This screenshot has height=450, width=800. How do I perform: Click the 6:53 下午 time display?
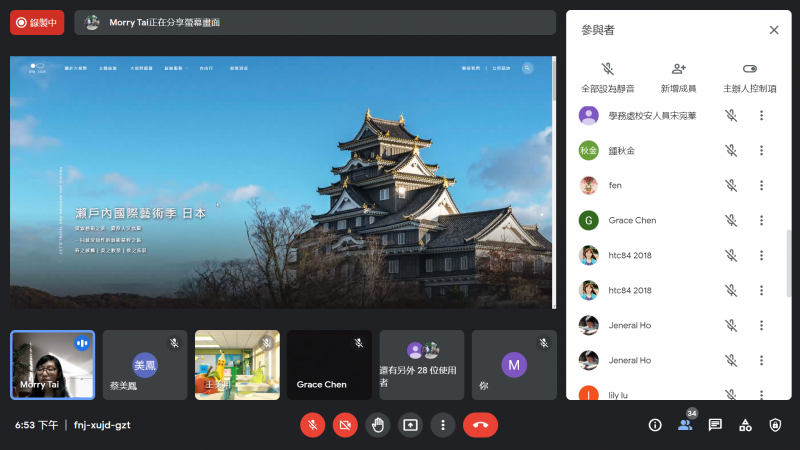[37, 425]
